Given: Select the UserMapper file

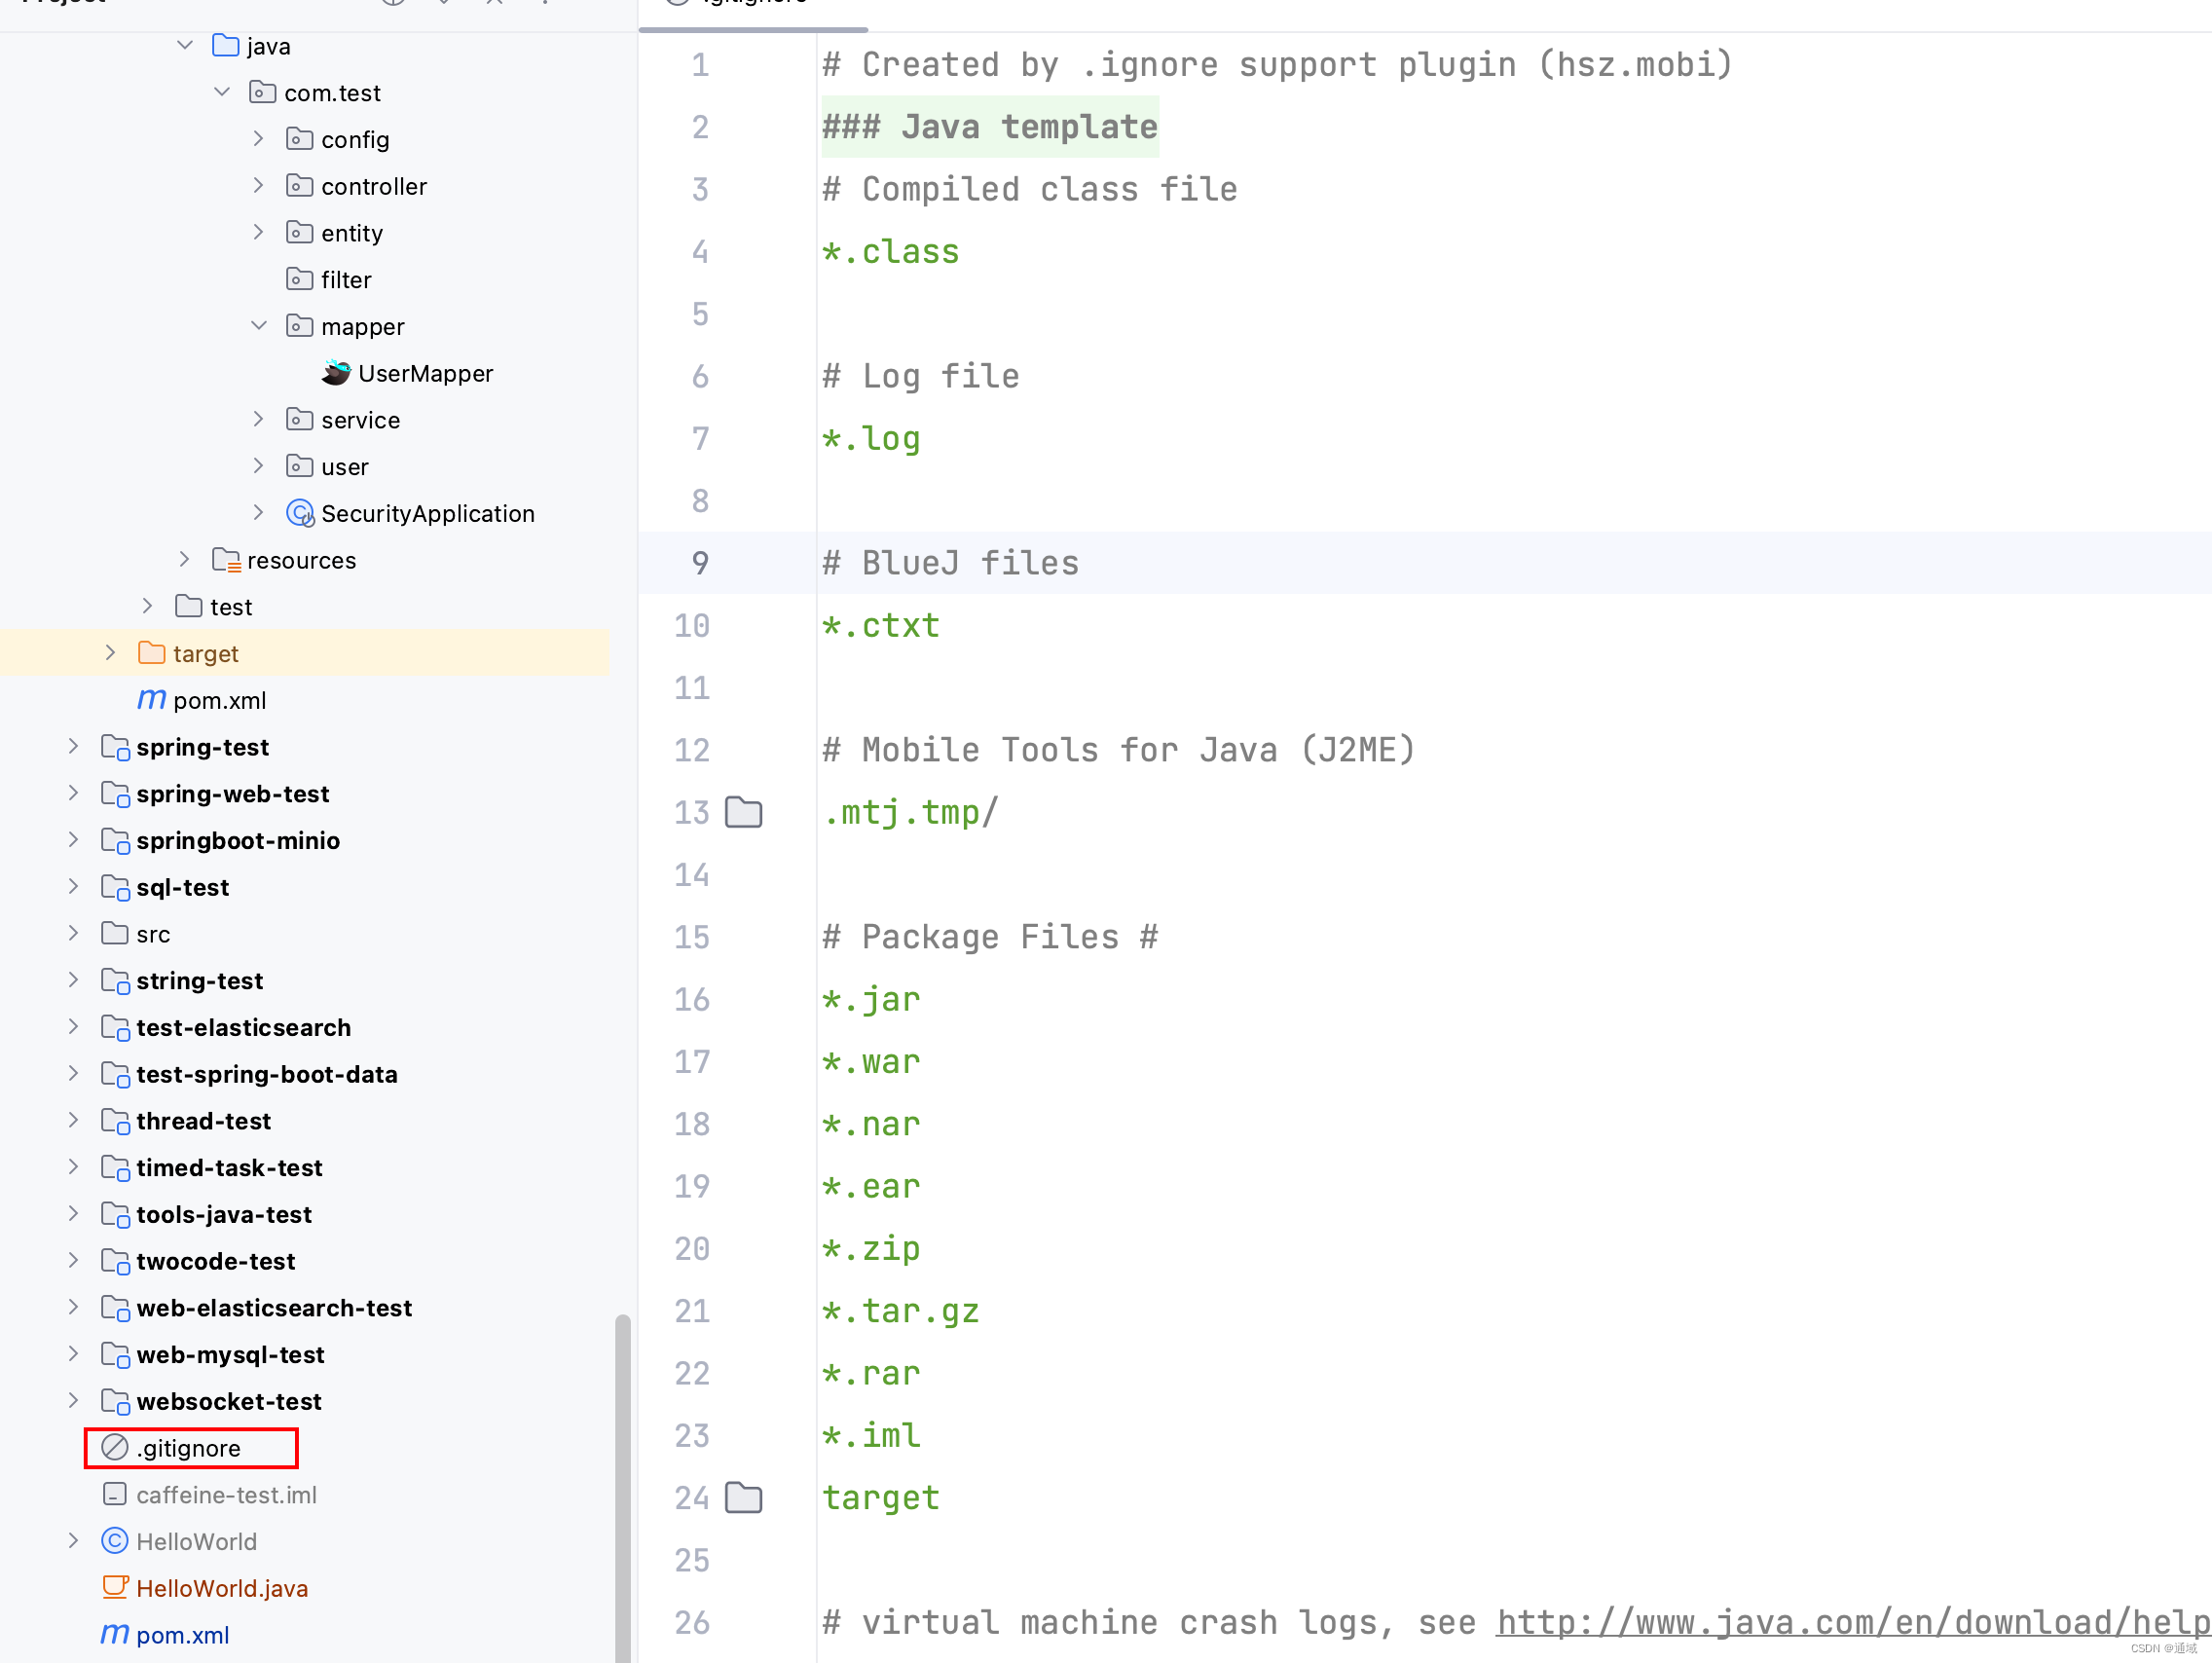Looking at the screenshot, I should (x=426, y=373).
